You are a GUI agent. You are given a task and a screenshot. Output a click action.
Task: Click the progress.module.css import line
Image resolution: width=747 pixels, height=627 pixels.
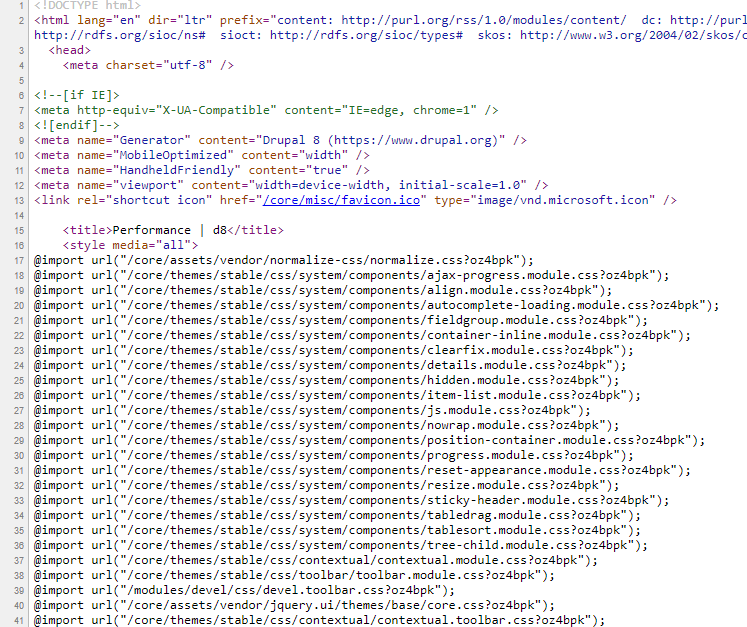(333, 455)
